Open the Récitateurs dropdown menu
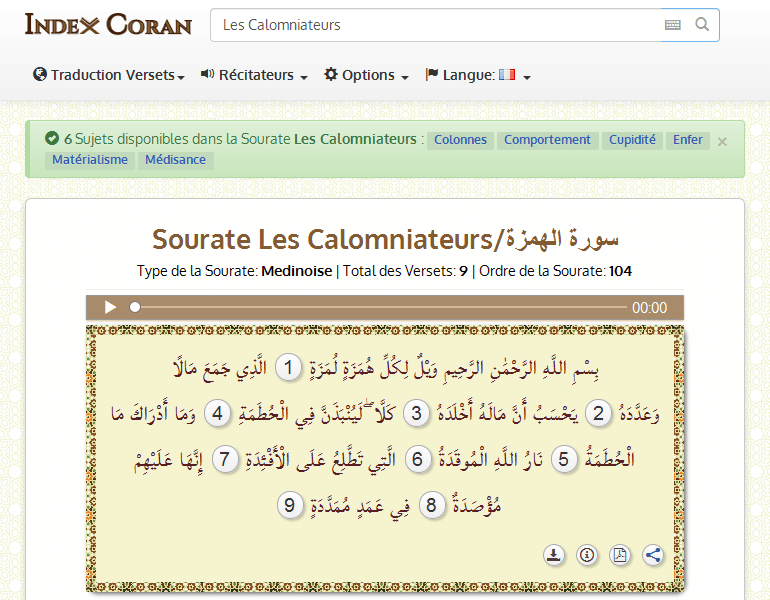 click(254, 75)
